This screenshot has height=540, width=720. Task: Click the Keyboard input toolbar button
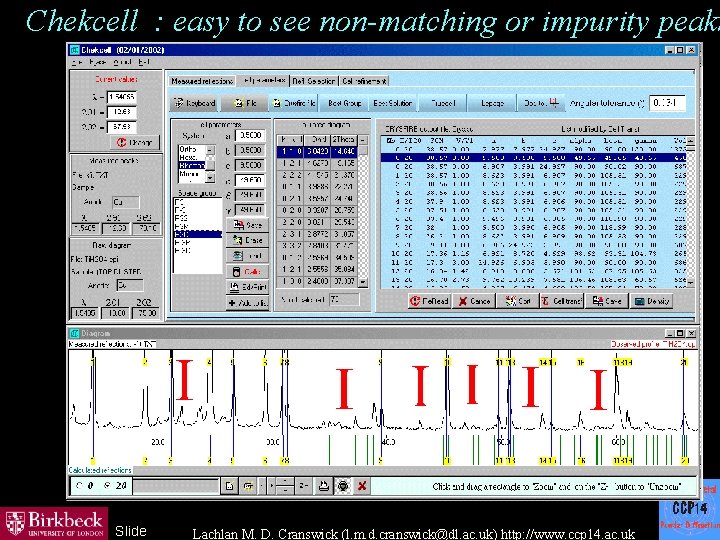click(196, 103)
